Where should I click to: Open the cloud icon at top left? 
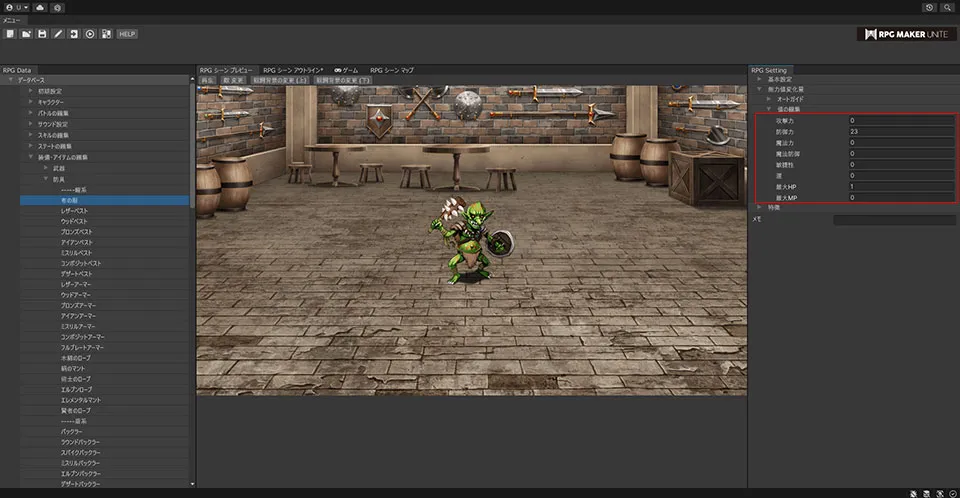coord(39,7)
